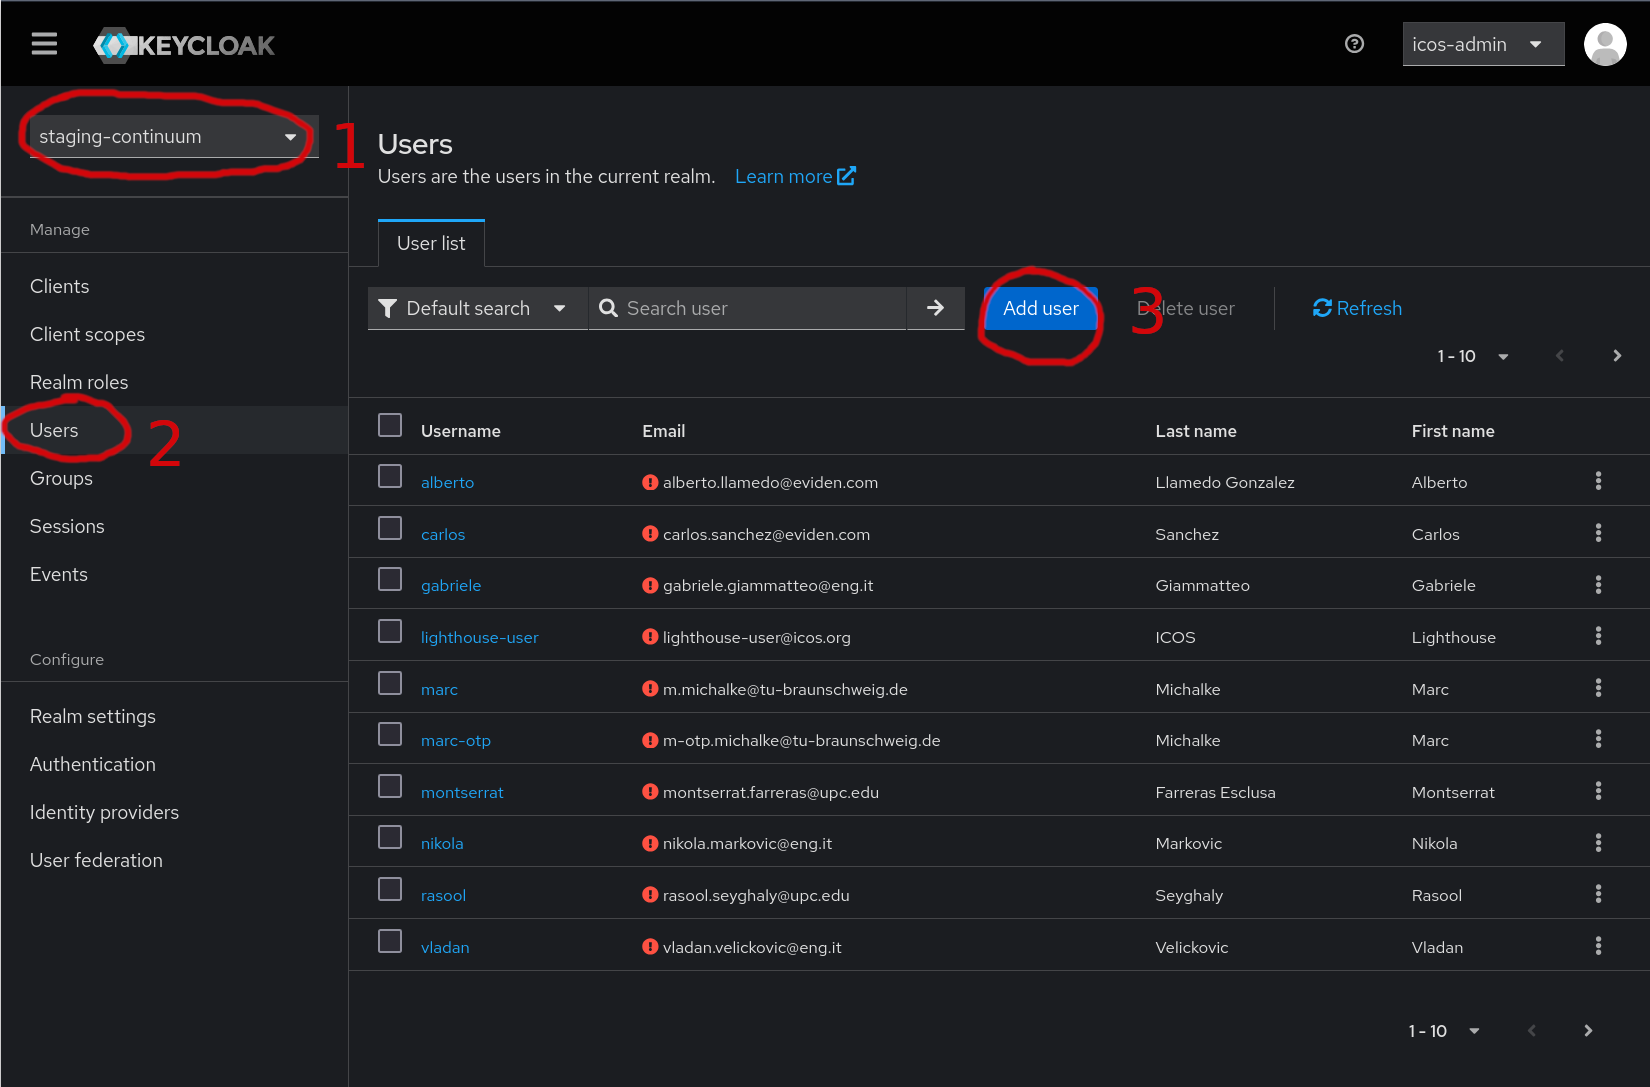Open top 1 - 10 pagination dropdown

coord(1473,356)
